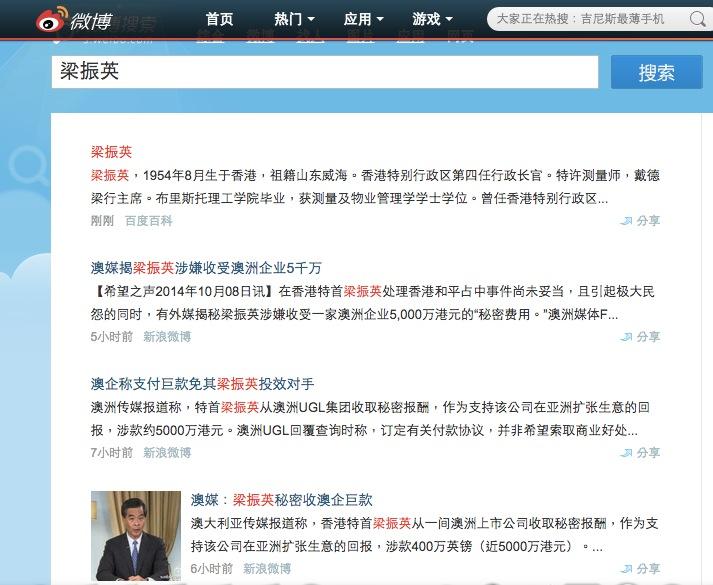The height and width of the screenshot is (585, 713).
Task: Open headline 澳媒：梁振英秘密收澳企巨款
Action: [281, 500]
